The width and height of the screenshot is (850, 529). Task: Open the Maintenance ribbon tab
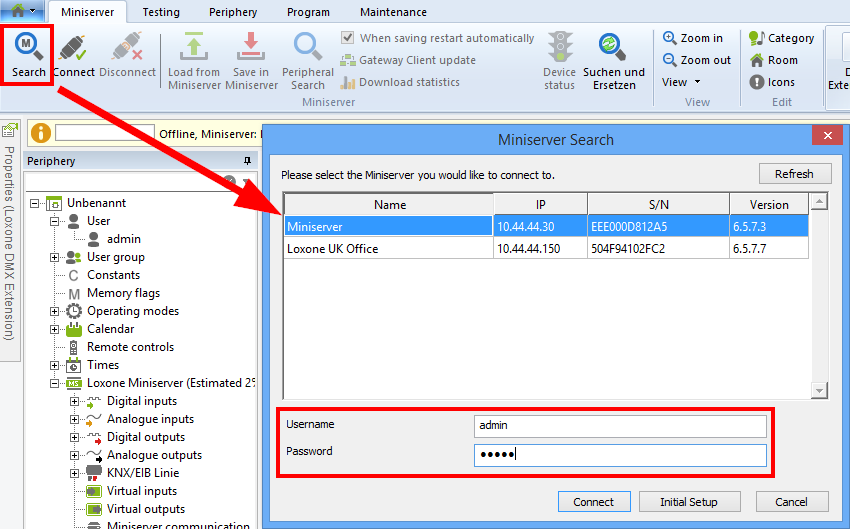click(x=393, y=12)
